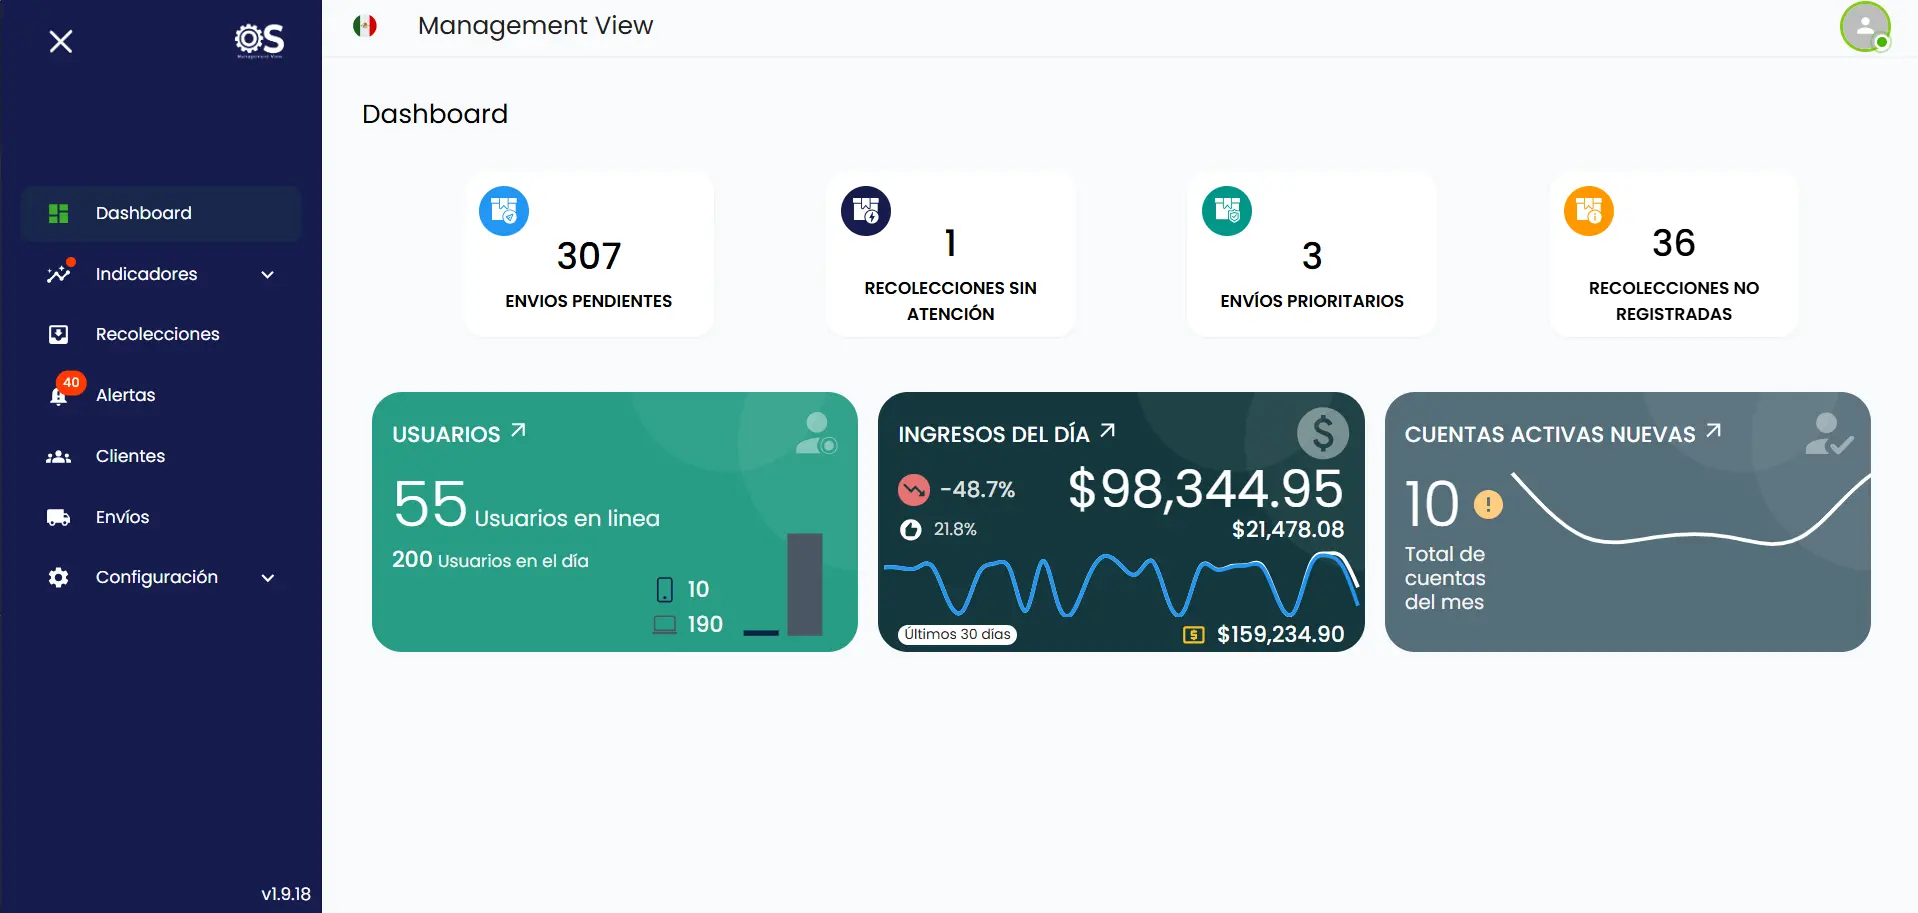Click '200 Usuarios en el día' text
The height and width of the screenshot is (913, 1918).
pos(490,560)
